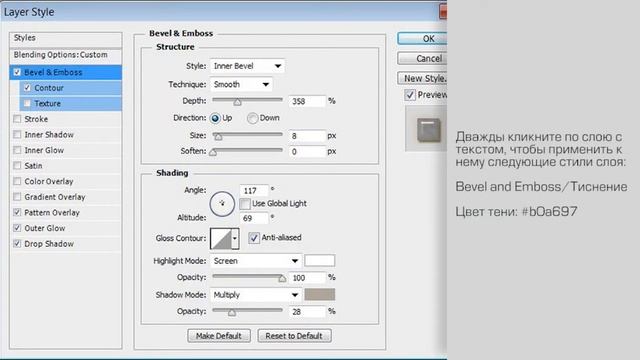This screenshot has height=360, width=640.
Task: Disable the Pattern Overlay checkbox
Action: point(17,212)
